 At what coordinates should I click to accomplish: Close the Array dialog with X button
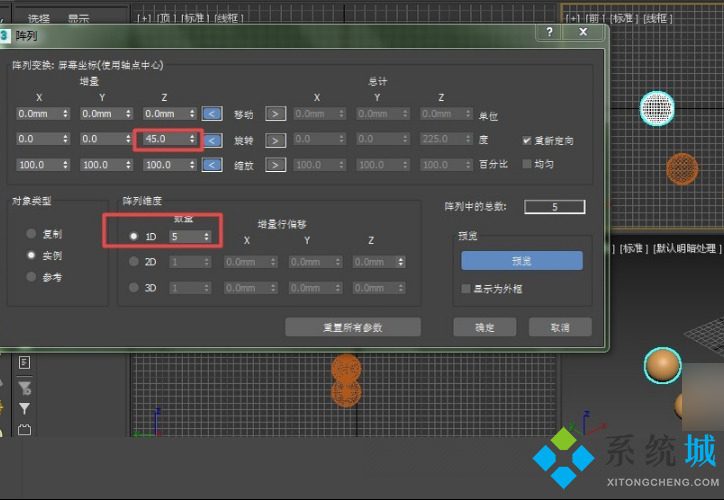click(x=583, y=32)
